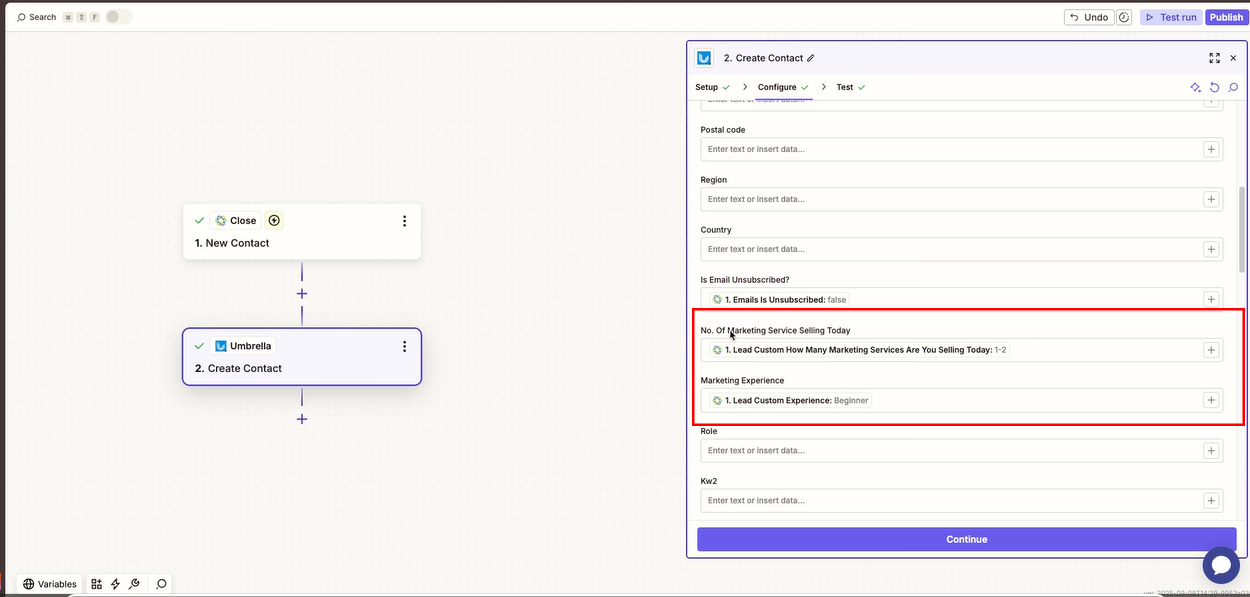Close the Create Contact panel
Screen dimensions: 1250x597
pyautogui.click(x=1233, y=58)
